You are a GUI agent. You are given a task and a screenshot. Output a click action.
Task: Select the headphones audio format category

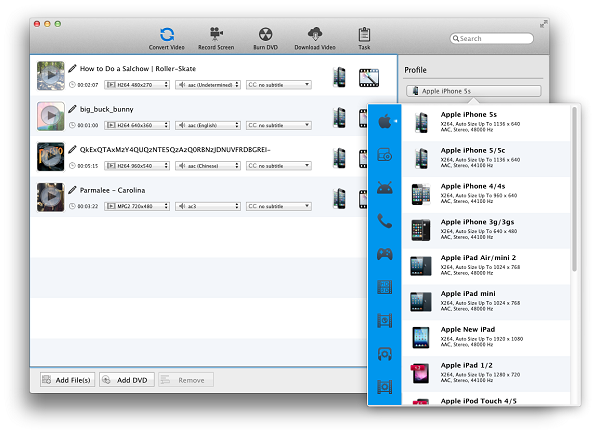tap(385, 354)
